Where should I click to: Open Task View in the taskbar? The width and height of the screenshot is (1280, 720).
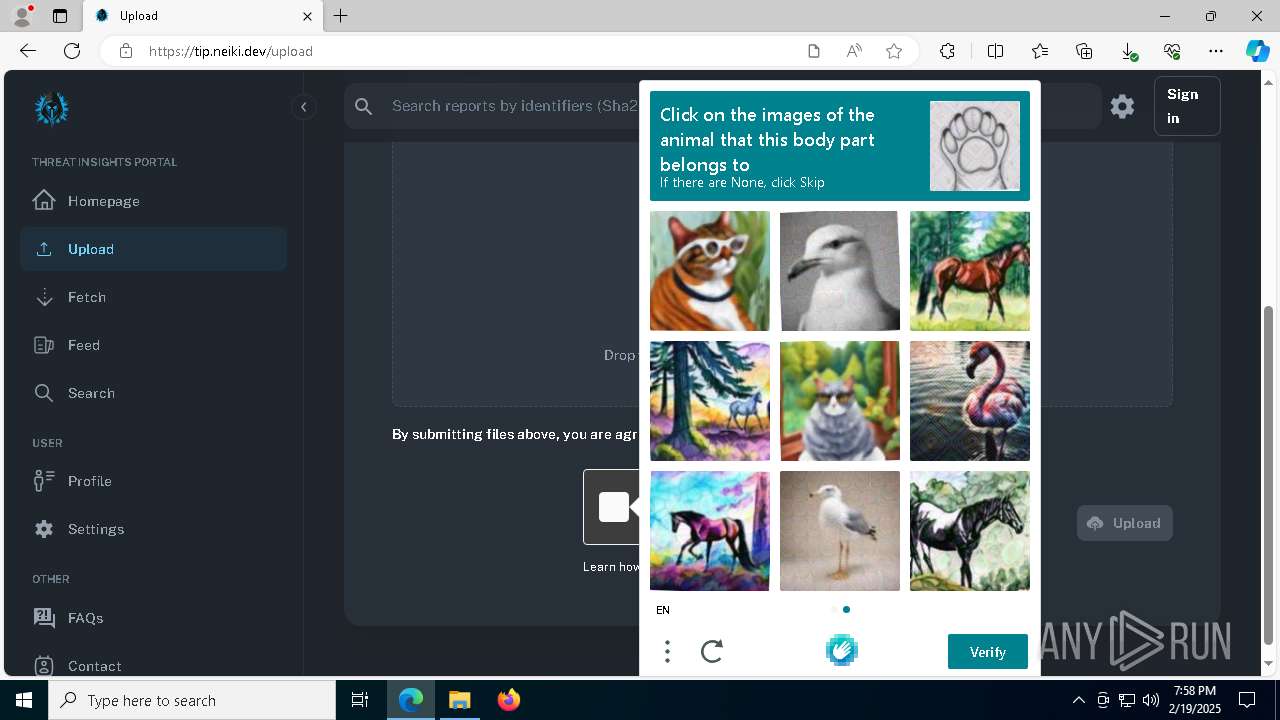tap(360, 700)
